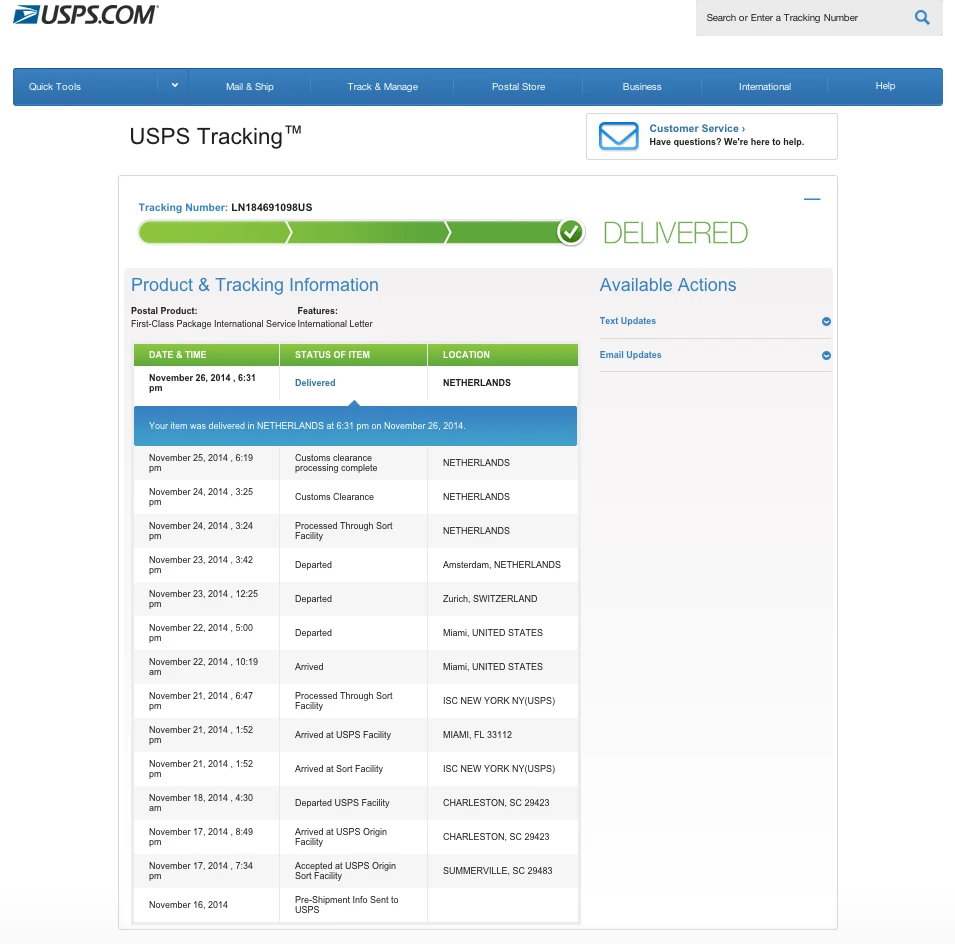
Task: Click the 'Arrived' status for Miami
Action: pyautogui.click(x=309, y=667)
